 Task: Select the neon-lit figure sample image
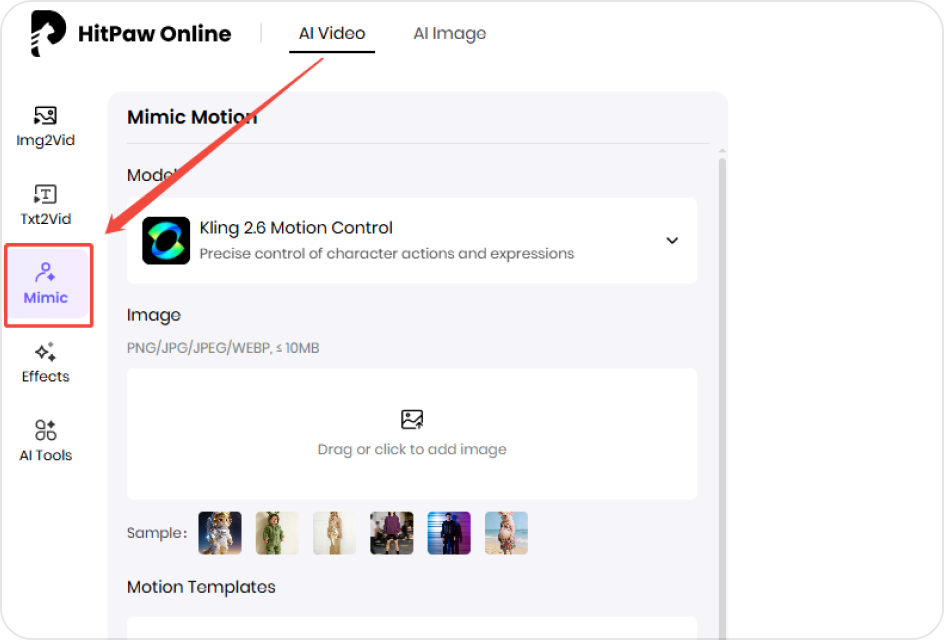point(448,532)
